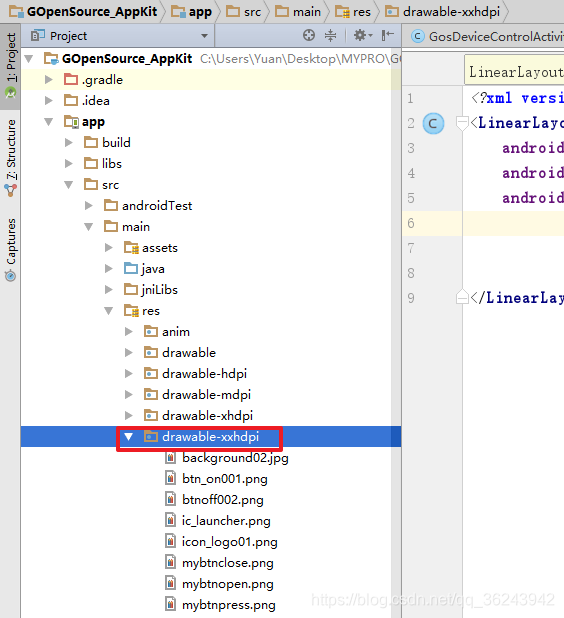Screen dimensions: 564x618
Task: Place cursor on empty line 6 in editor
Action: click(x=513, y=223)
